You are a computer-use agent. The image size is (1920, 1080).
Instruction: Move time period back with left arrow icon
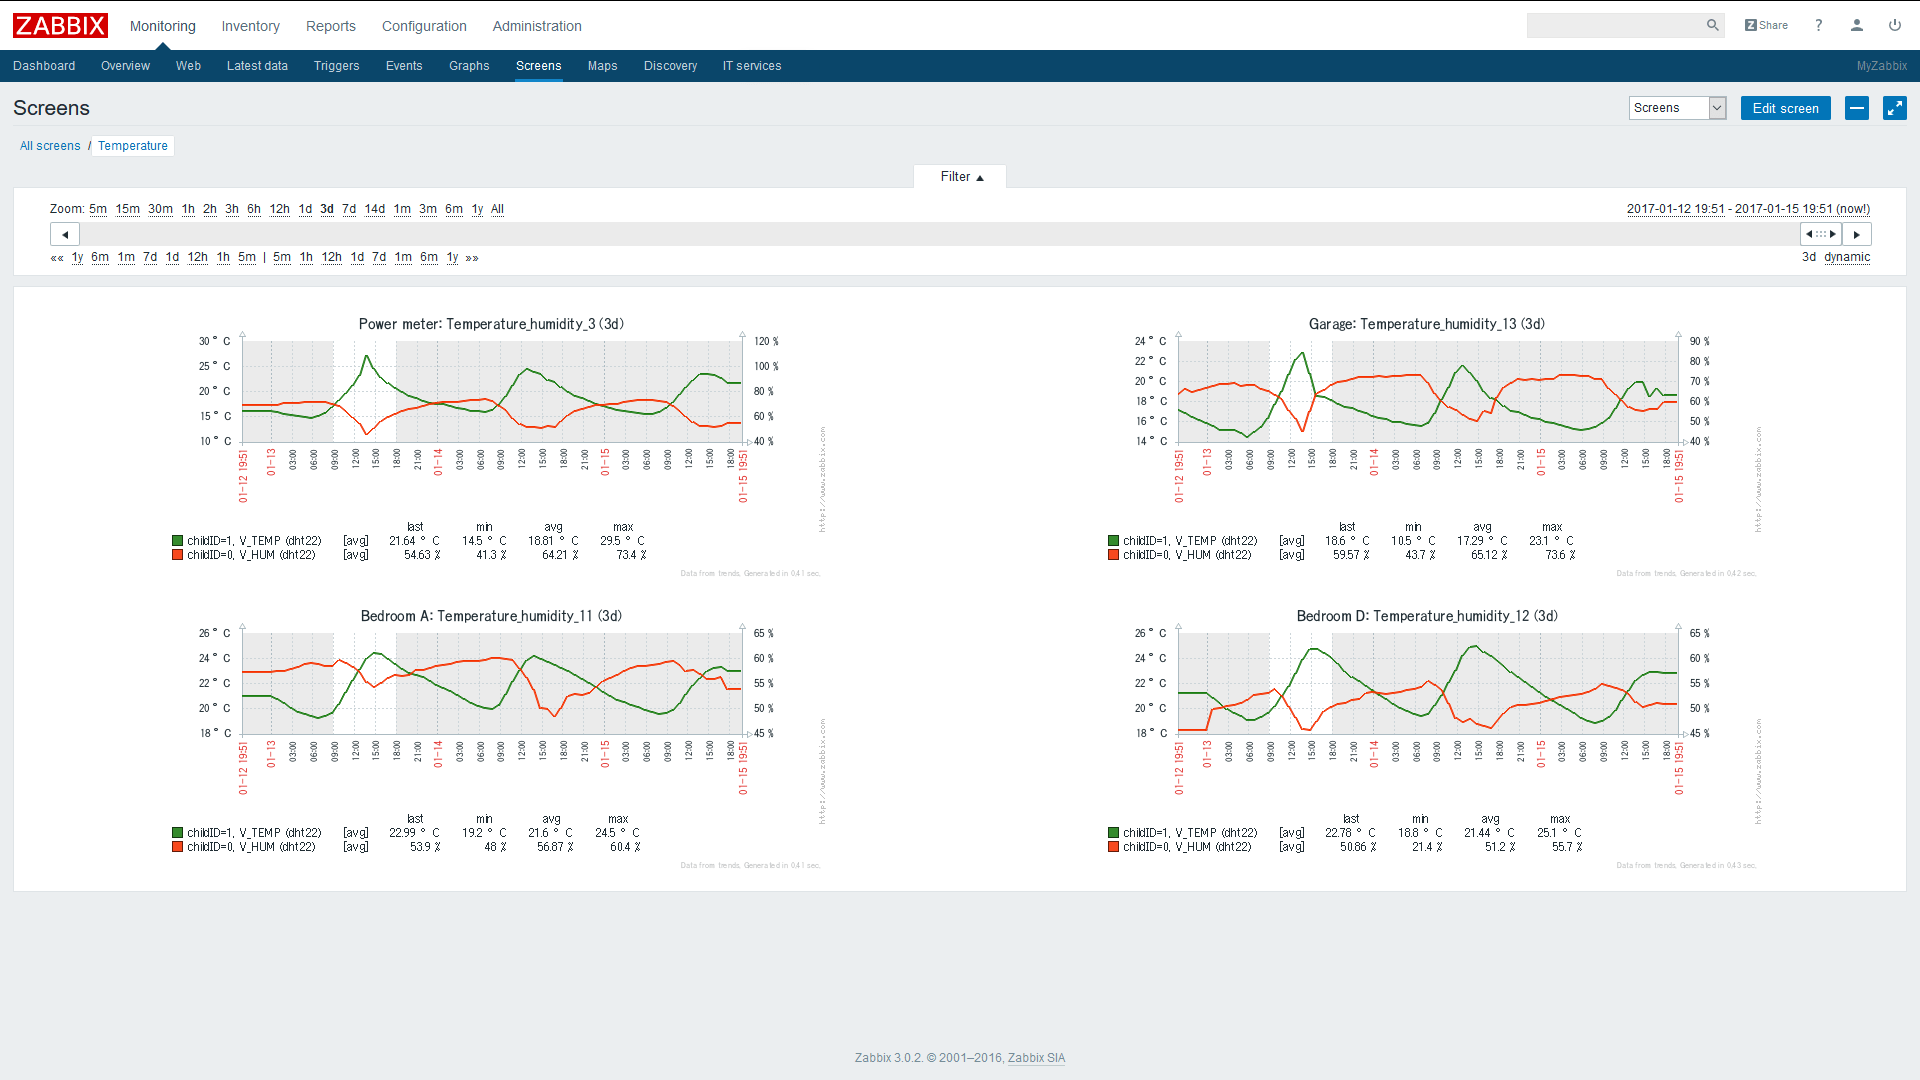tap(64, 233)
